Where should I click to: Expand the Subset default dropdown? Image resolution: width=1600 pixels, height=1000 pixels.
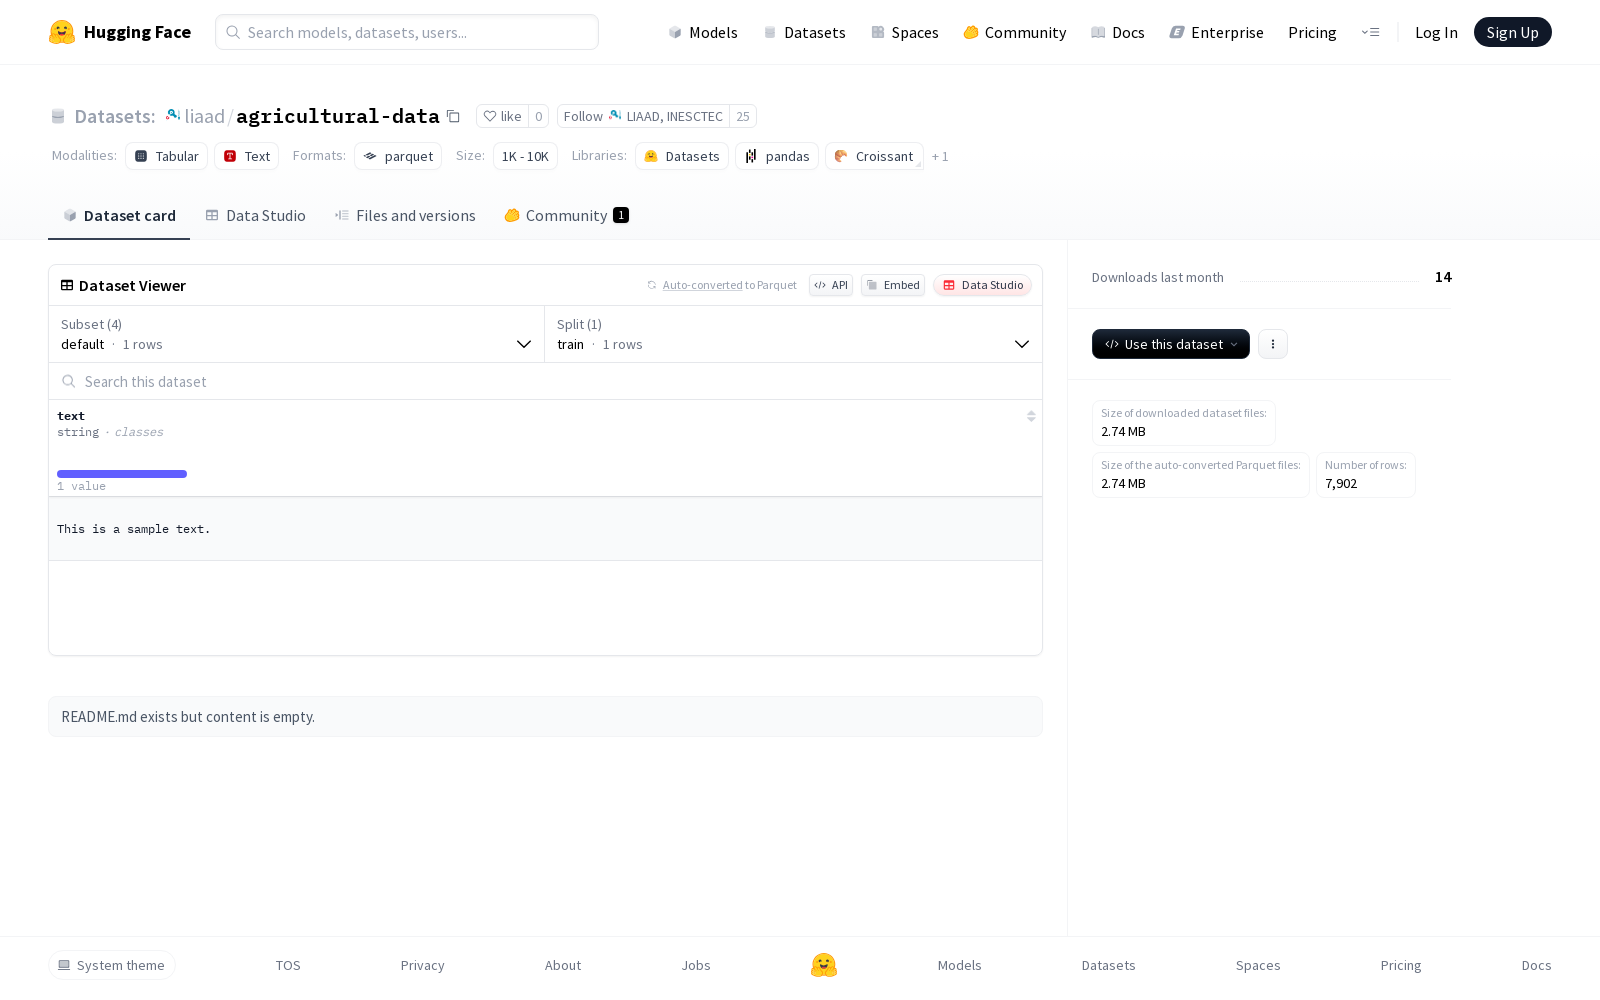coord(296,334)
